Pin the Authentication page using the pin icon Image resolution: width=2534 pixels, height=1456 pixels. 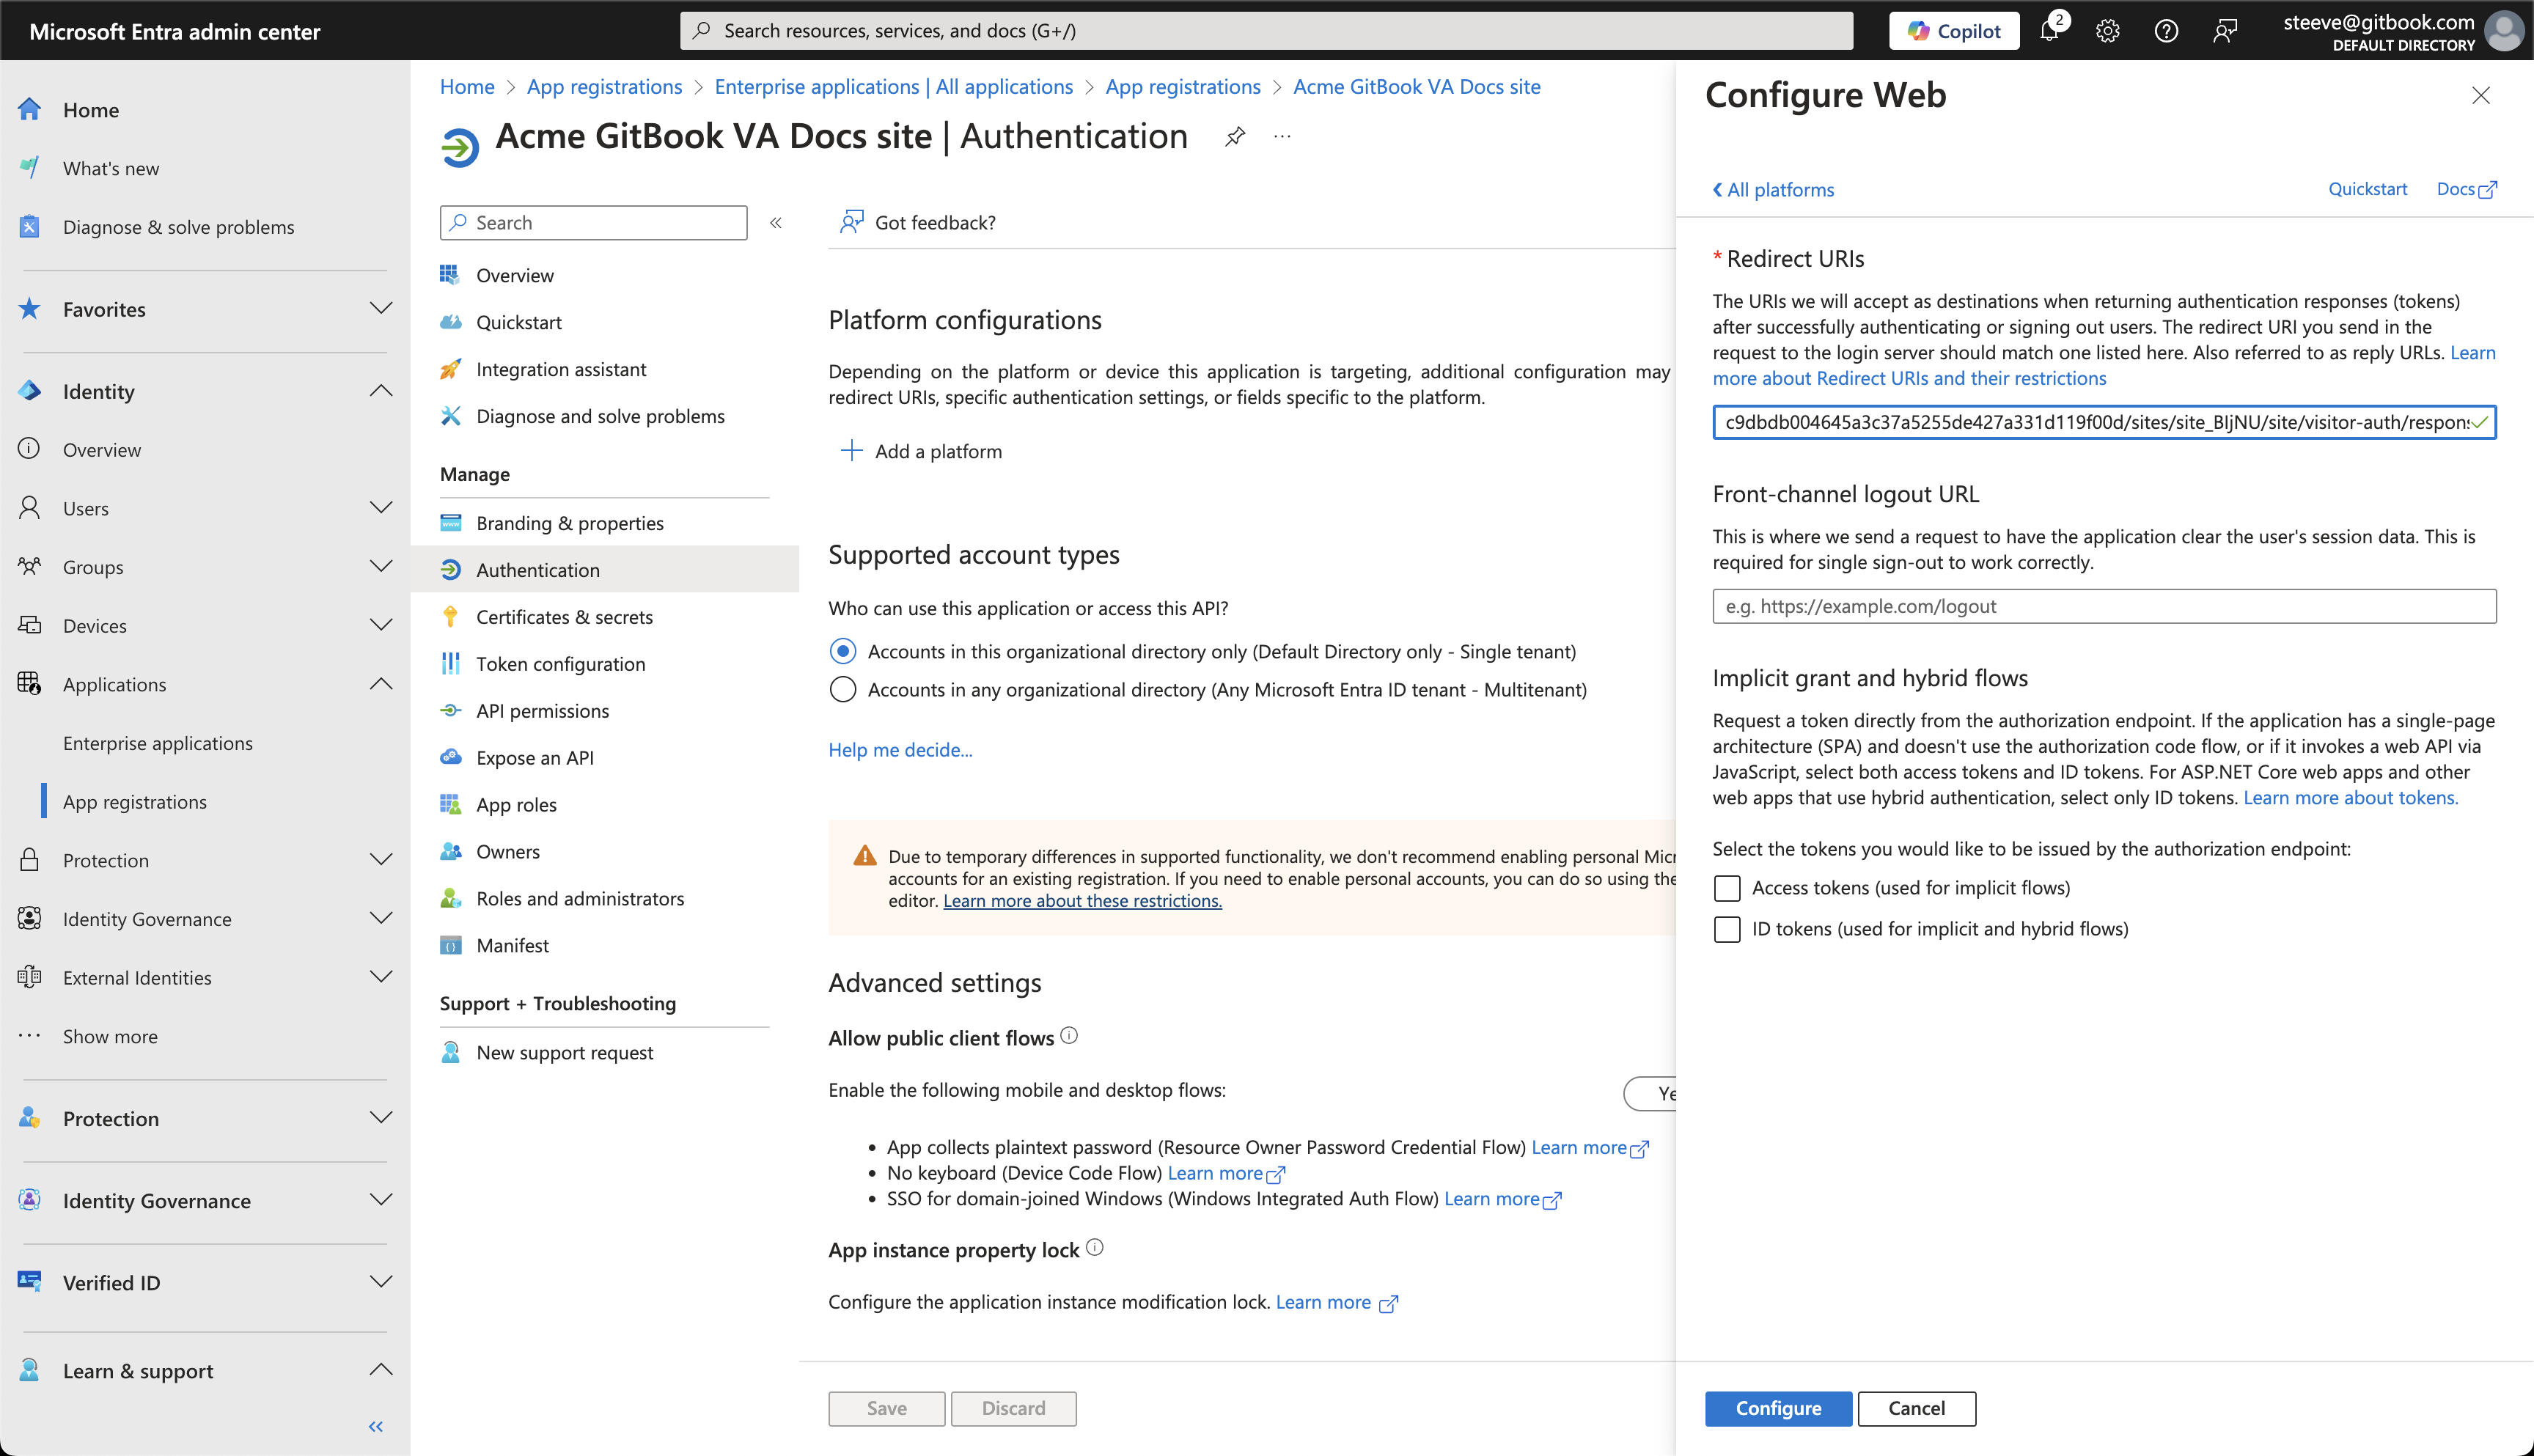[1235, 136]
